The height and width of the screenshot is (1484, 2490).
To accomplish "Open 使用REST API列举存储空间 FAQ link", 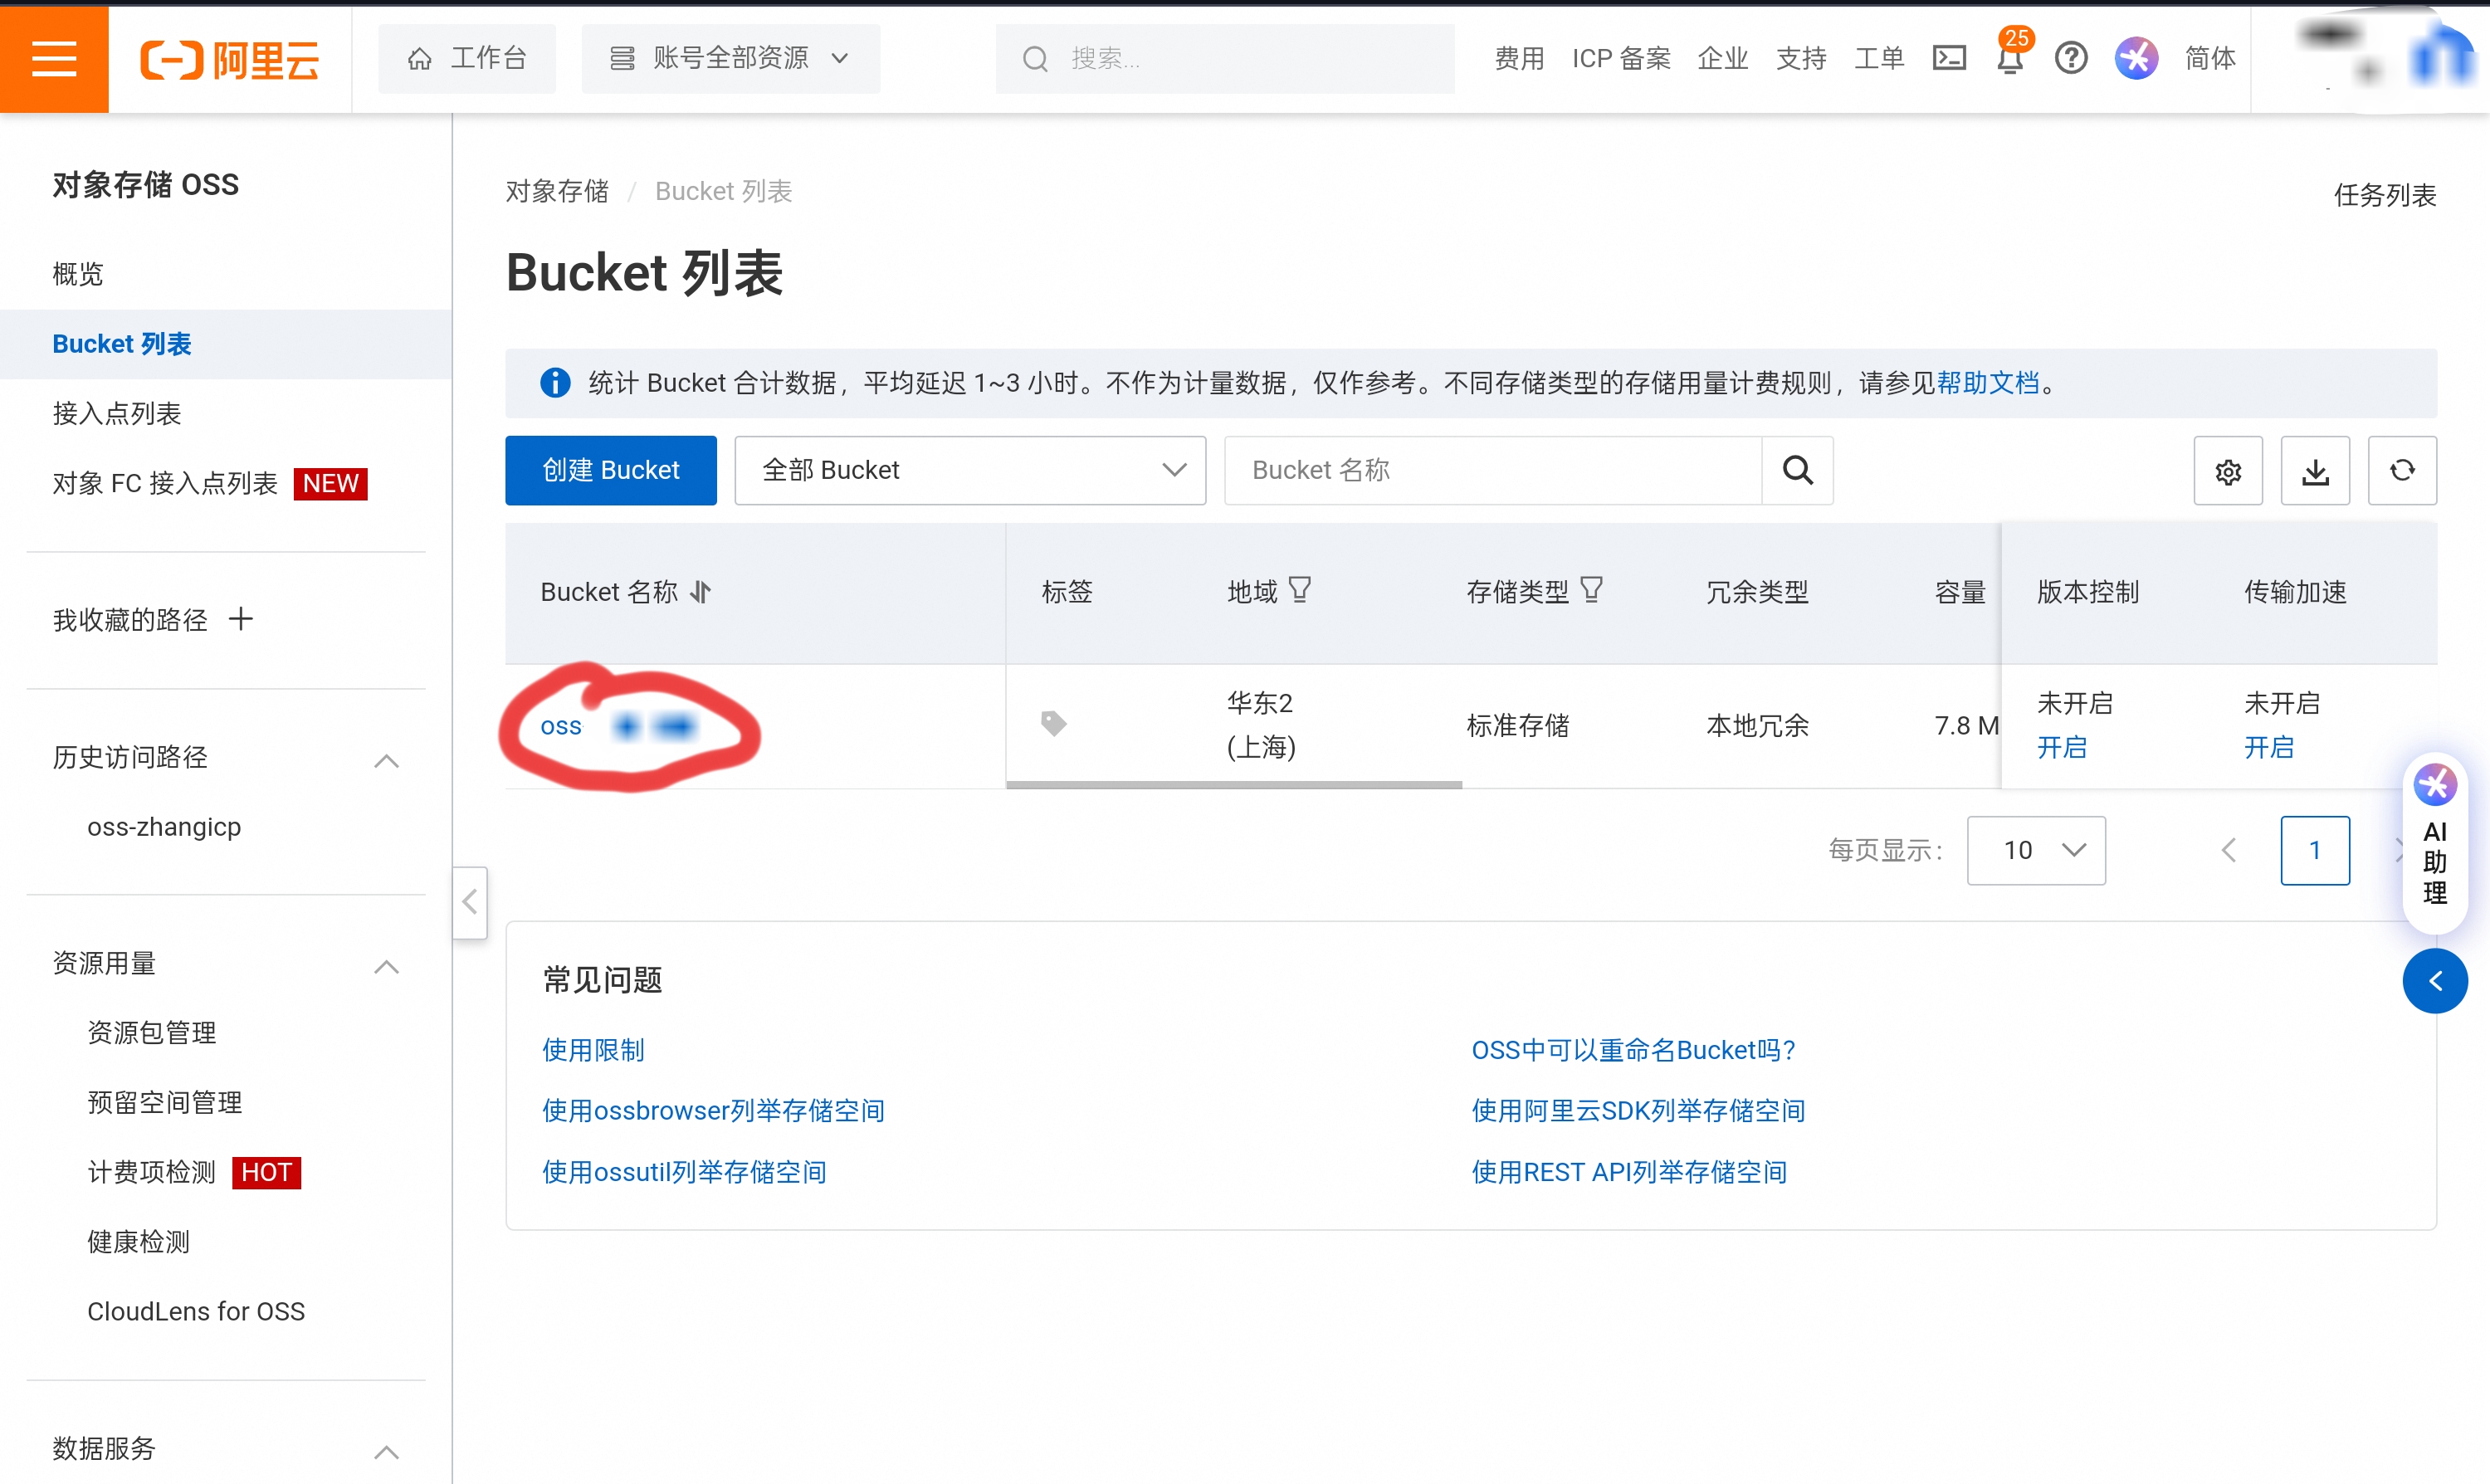I will click(x=1629, y=1173).
